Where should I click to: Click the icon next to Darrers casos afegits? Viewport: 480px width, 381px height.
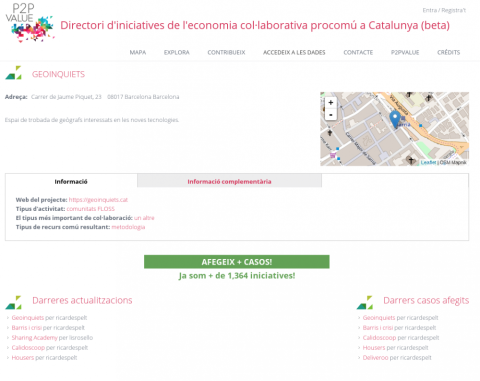365,302
